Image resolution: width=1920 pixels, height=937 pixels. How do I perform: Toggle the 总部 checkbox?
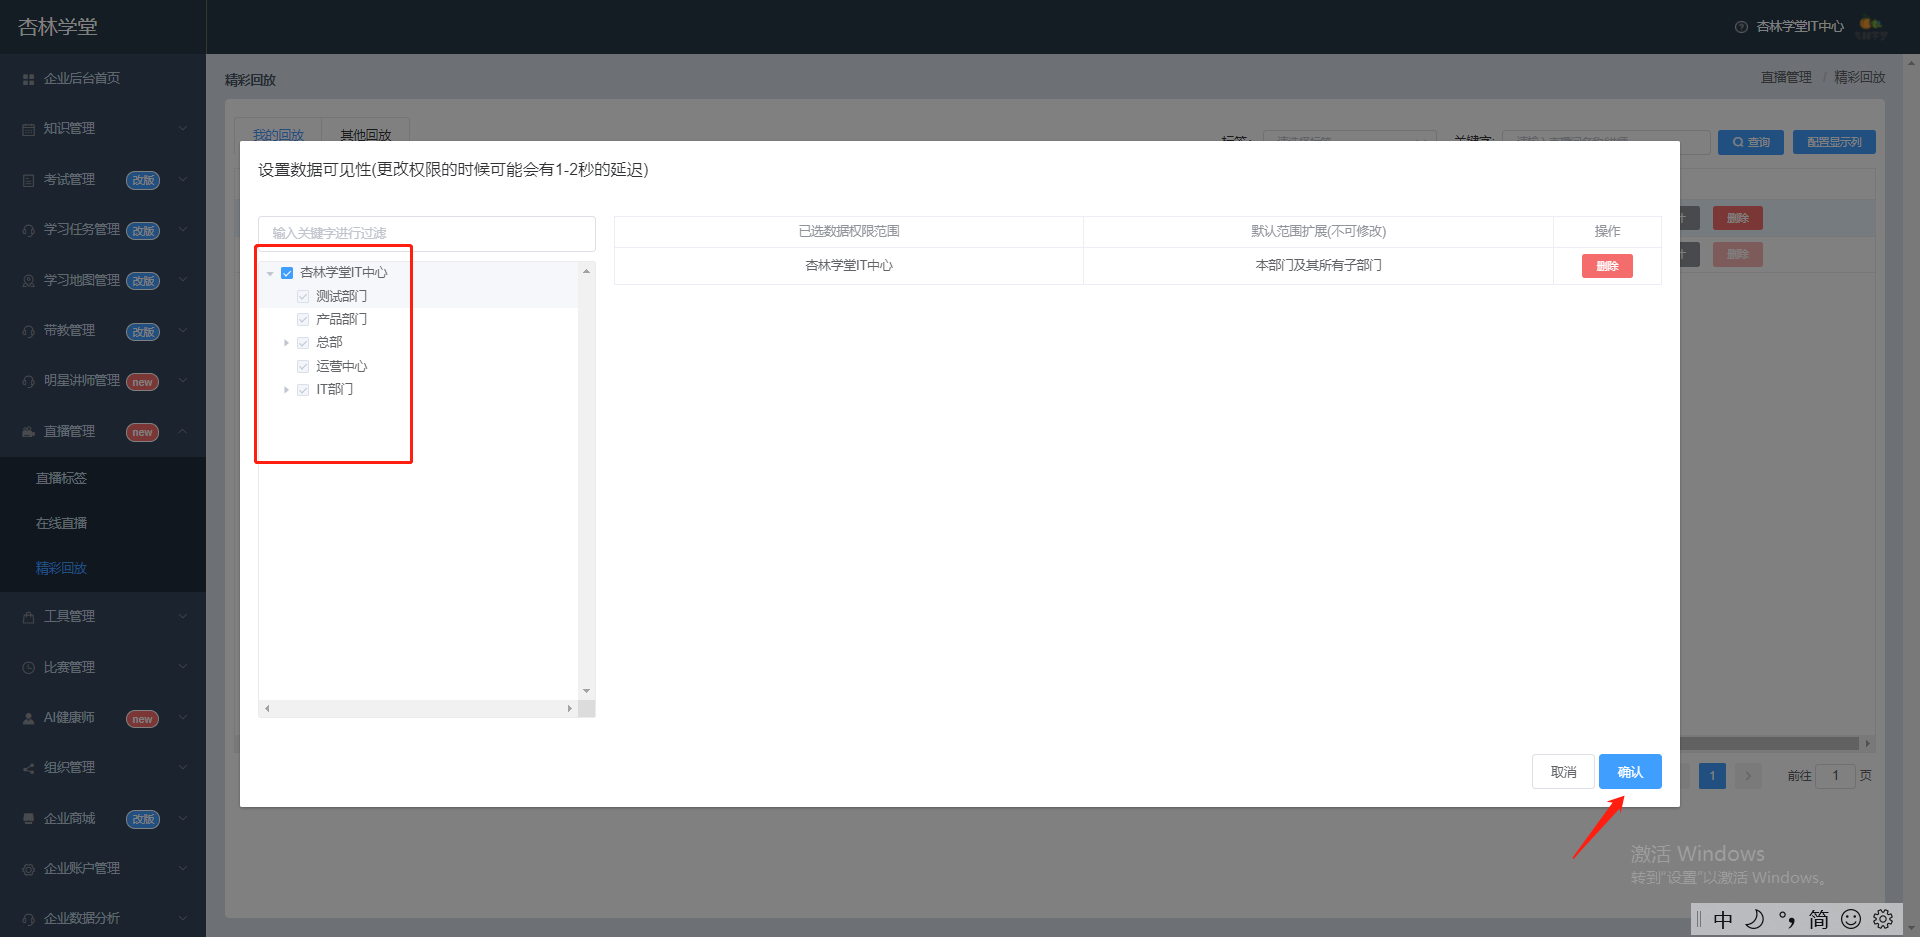pyautogui.click(x=303, y=343)
